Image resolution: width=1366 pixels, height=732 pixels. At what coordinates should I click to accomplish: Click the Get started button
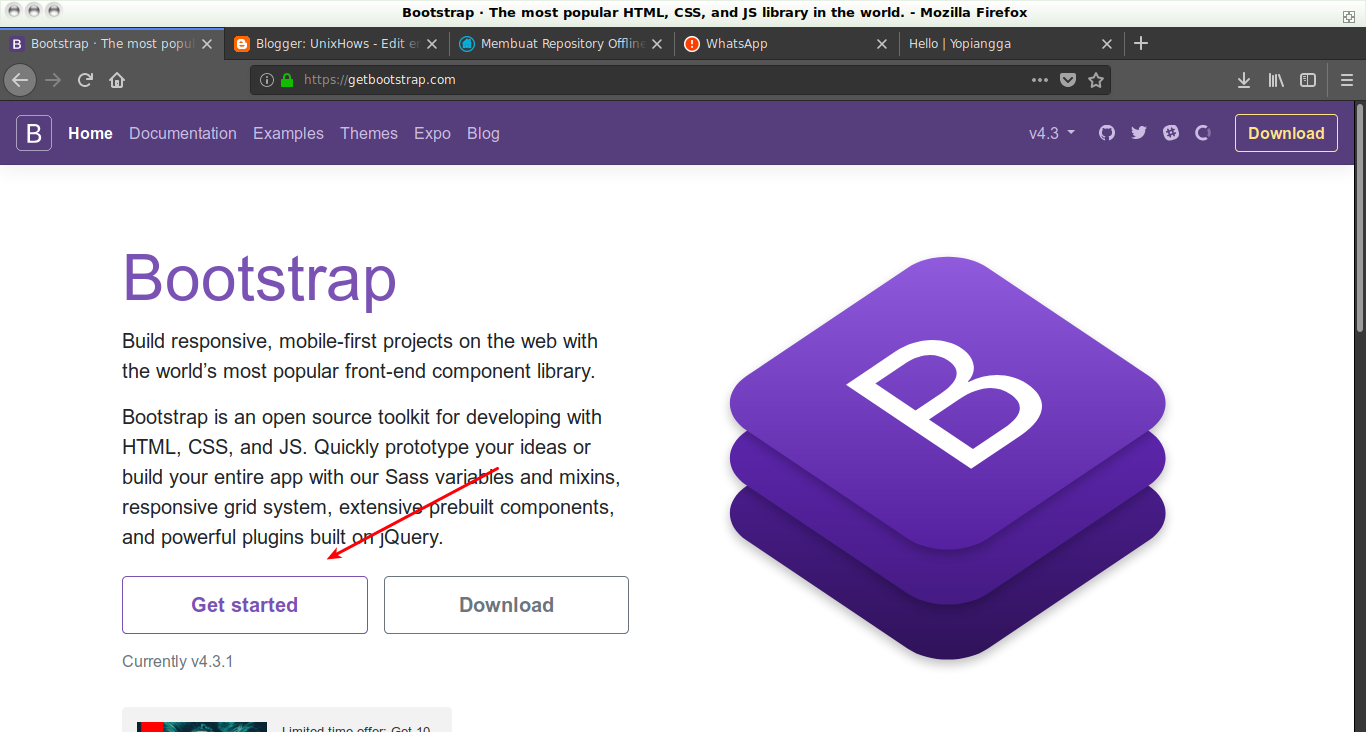244,604
